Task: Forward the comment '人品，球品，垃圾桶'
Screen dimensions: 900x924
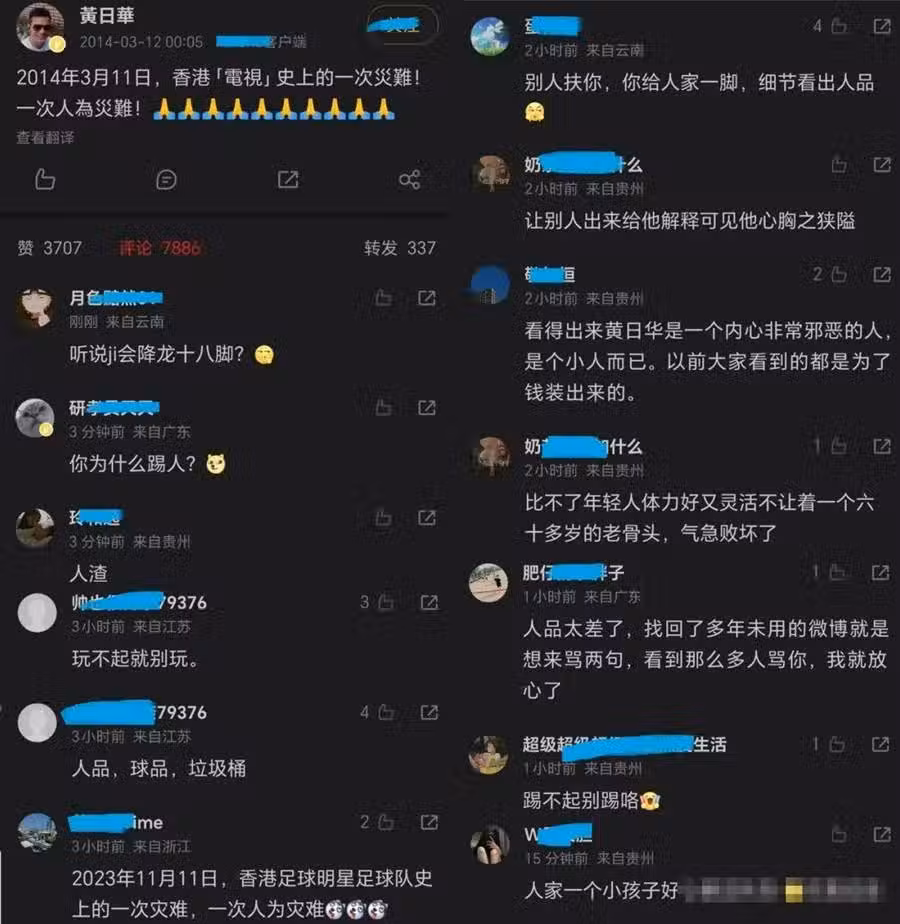Action: pos(429,712)
